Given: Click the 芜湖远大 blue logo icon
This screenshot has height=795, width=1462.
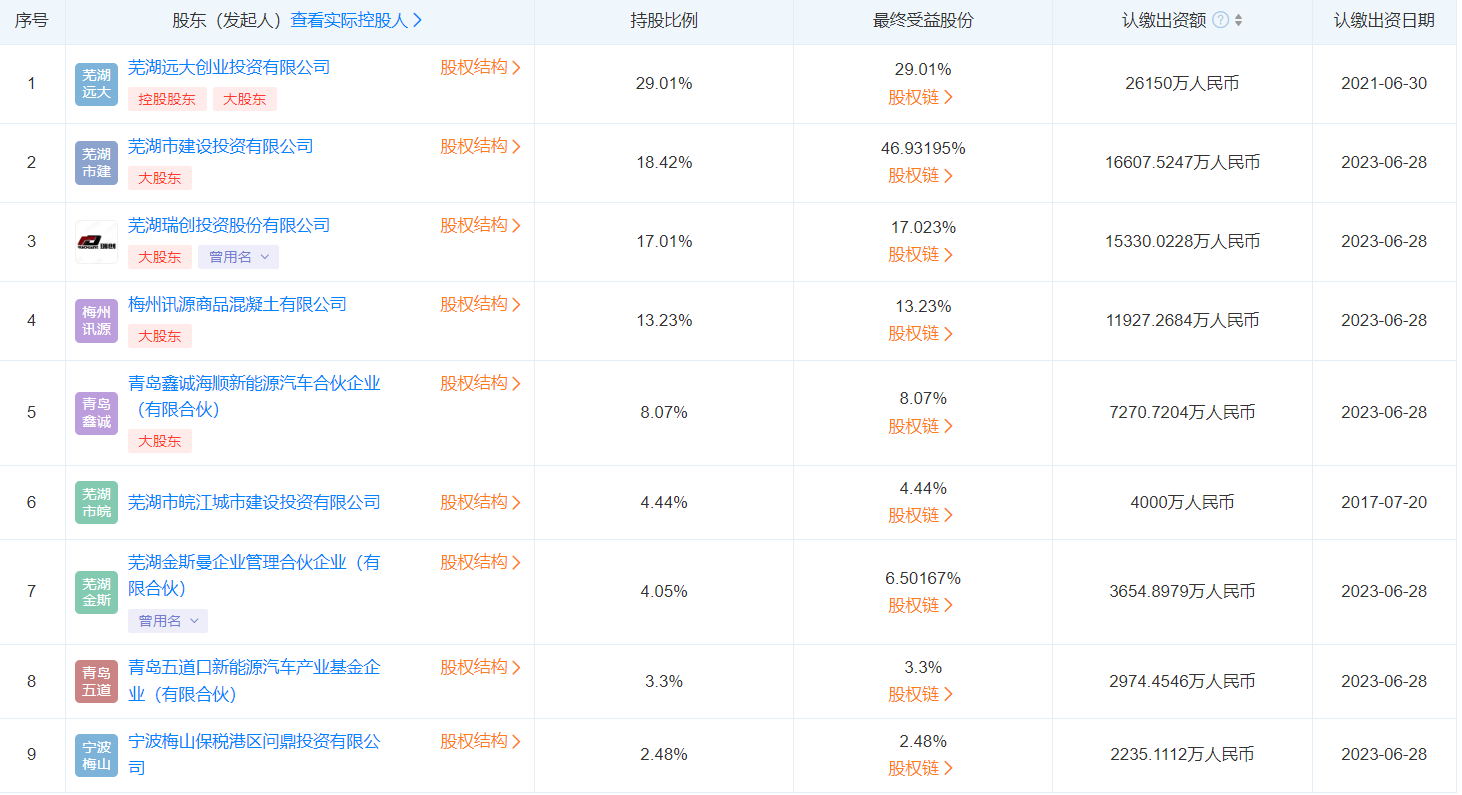Looking at the screenshot, I should click(96, 84).
